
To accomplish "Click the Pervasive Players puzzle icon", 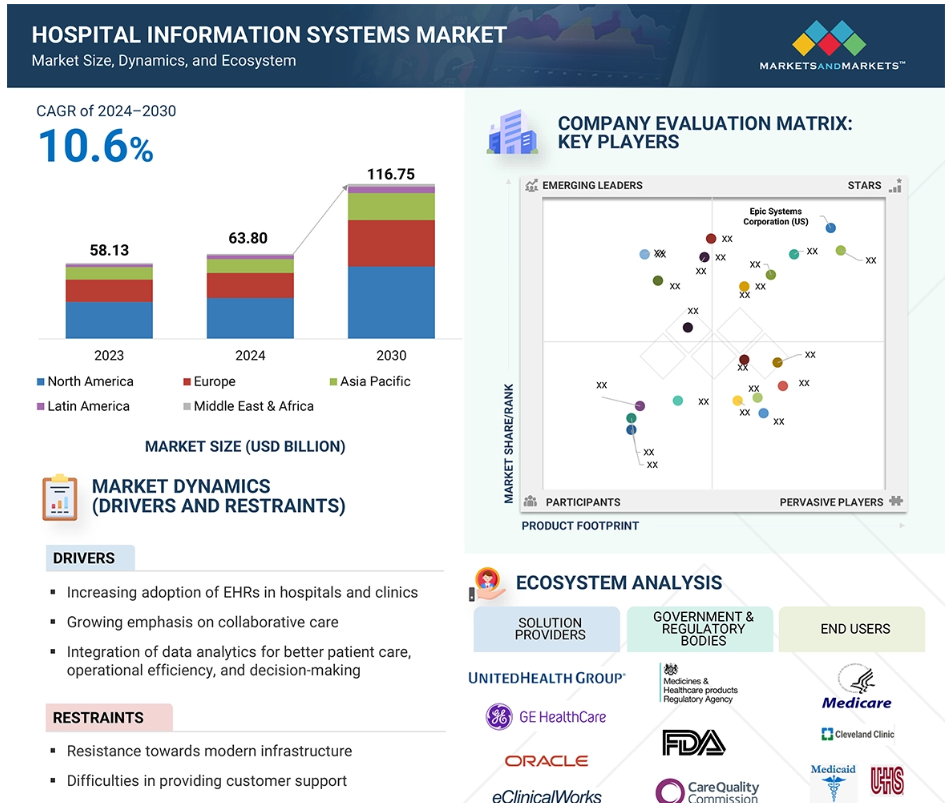I will (x=896, y=501).
